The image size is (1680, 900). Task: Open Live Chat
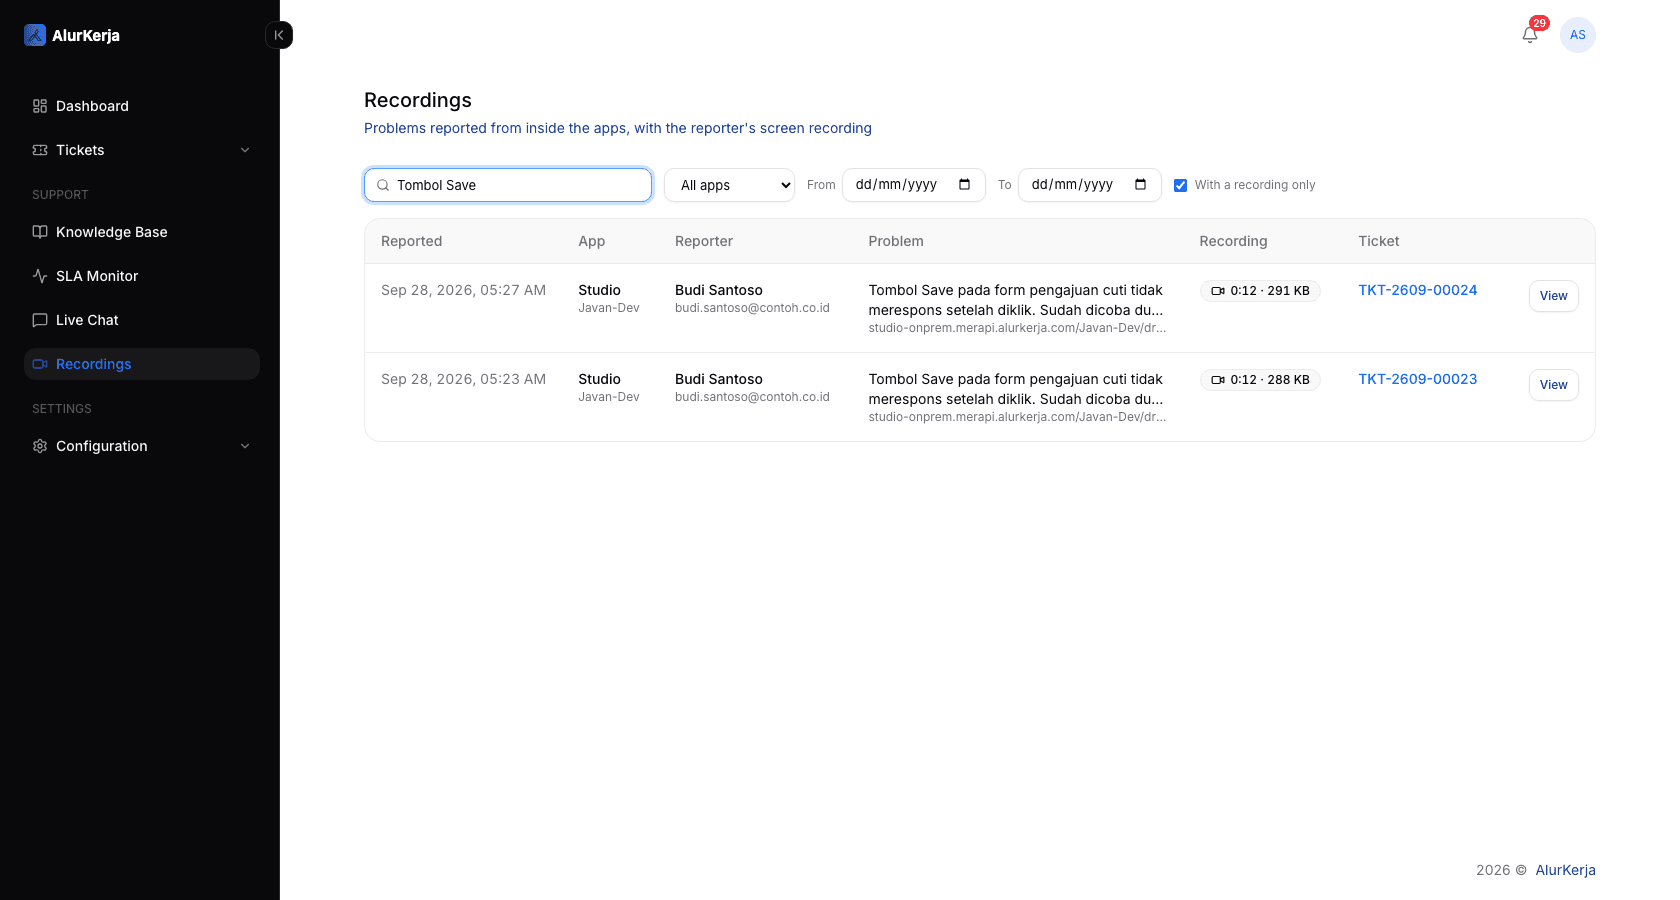142,320
